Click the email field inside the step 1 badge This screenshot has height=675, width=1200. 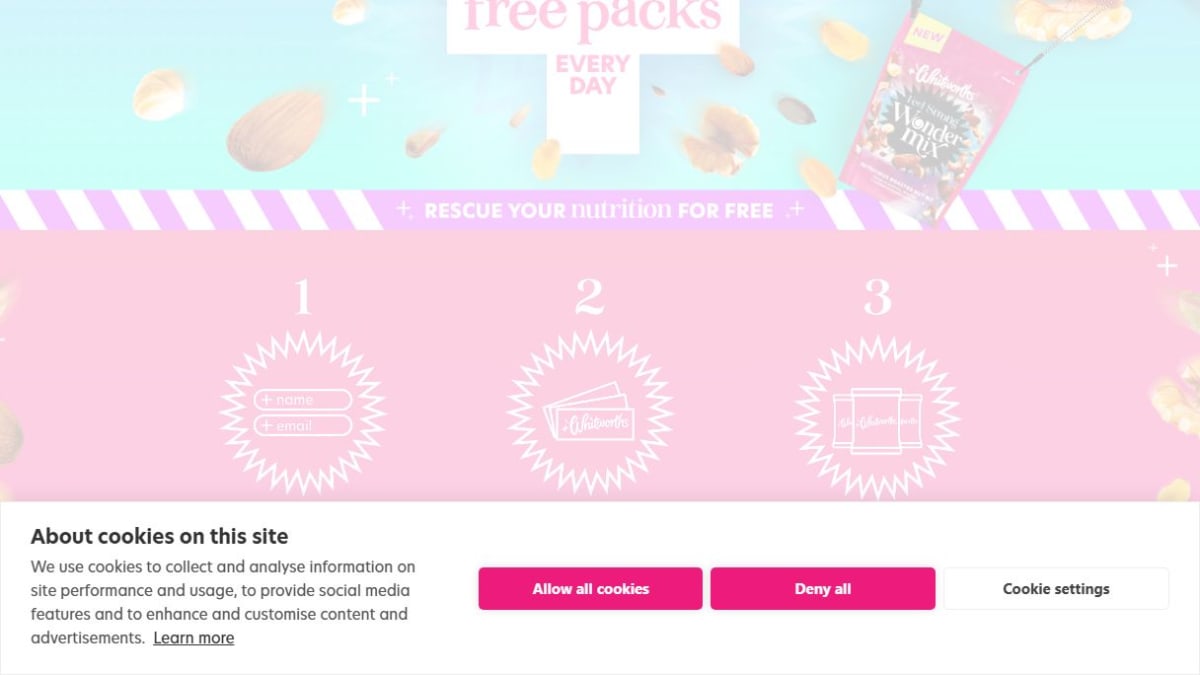(302, 426)
